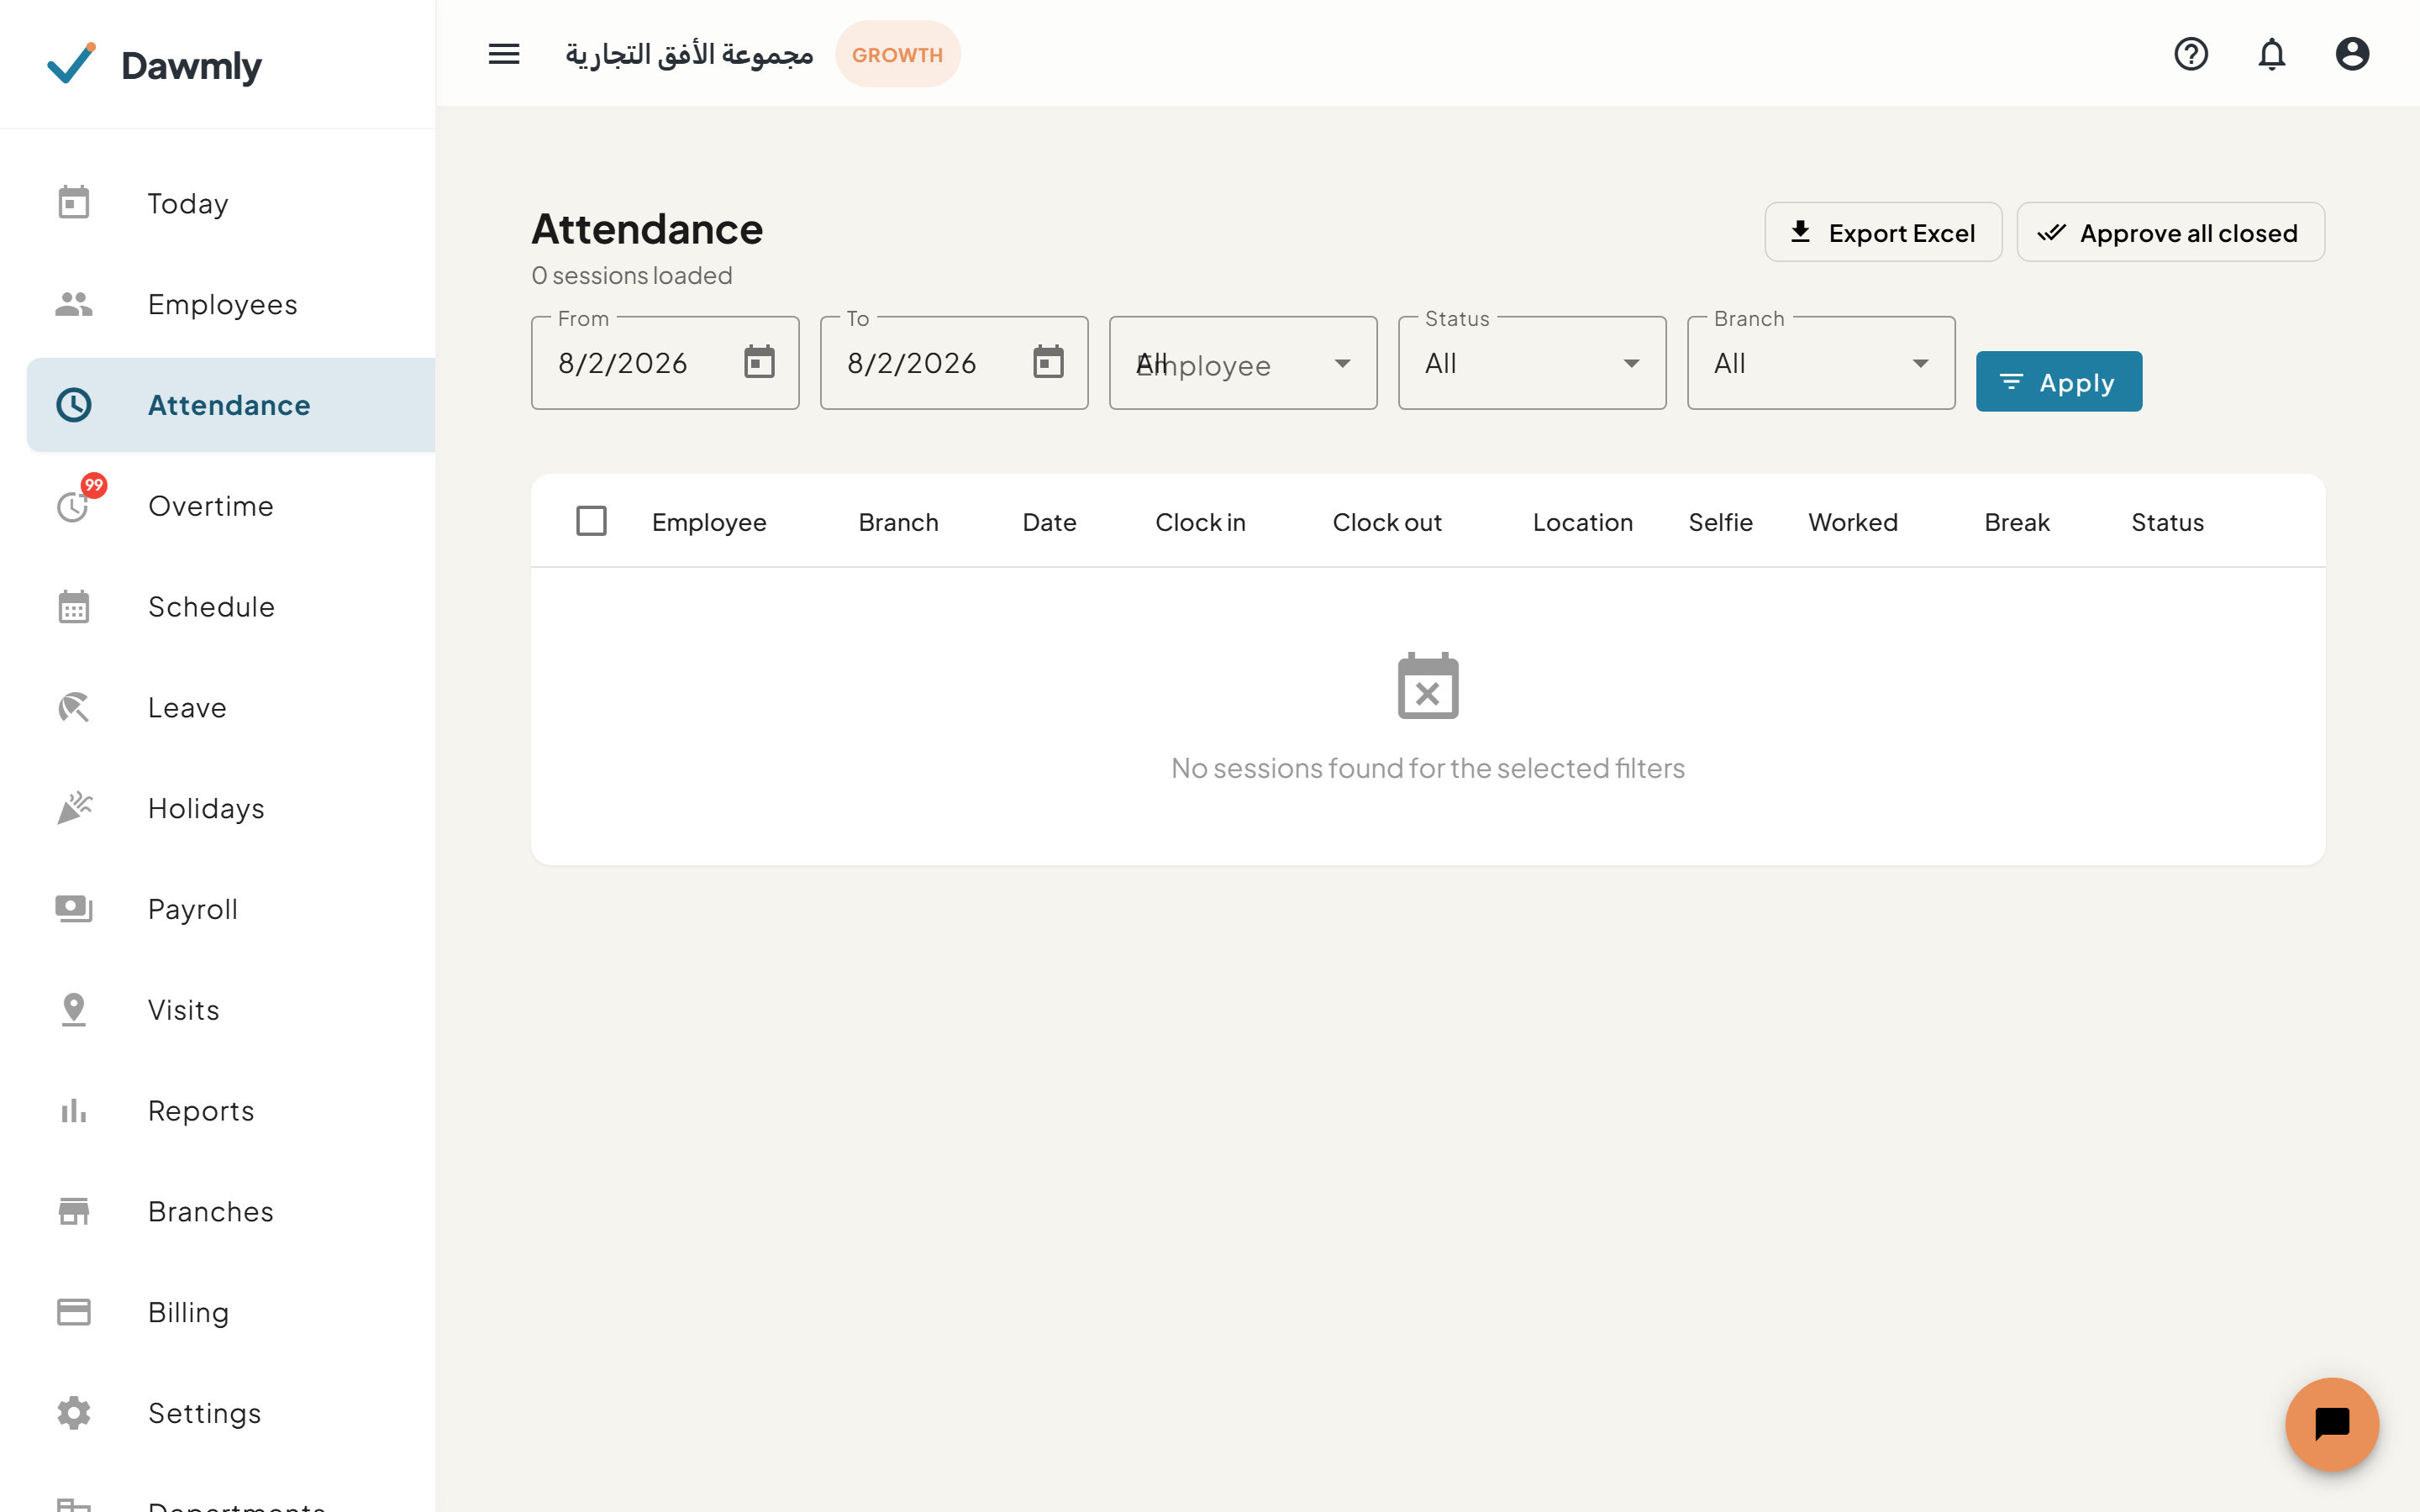Image resolution: width=2420 pixels, height=1512 pixels.
Task: Click the GROWTH plan badge
Action: coord(897,54)
